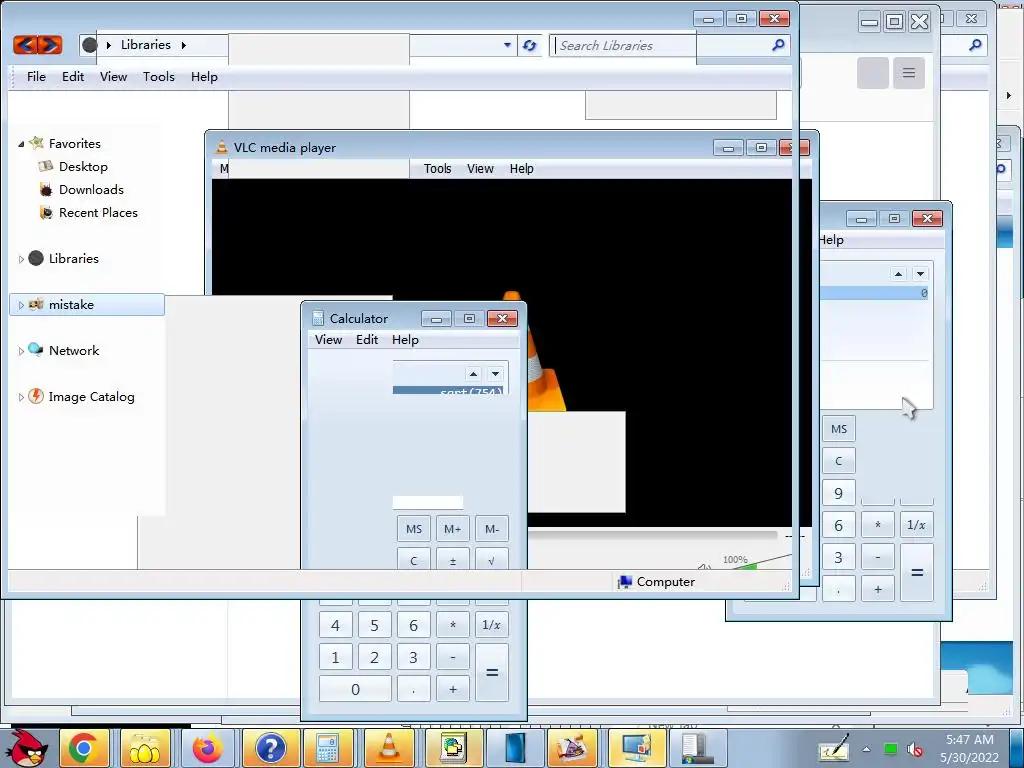Go back using the Explorer back arrow
This screenshot has height=768, width=1024.
25,44
